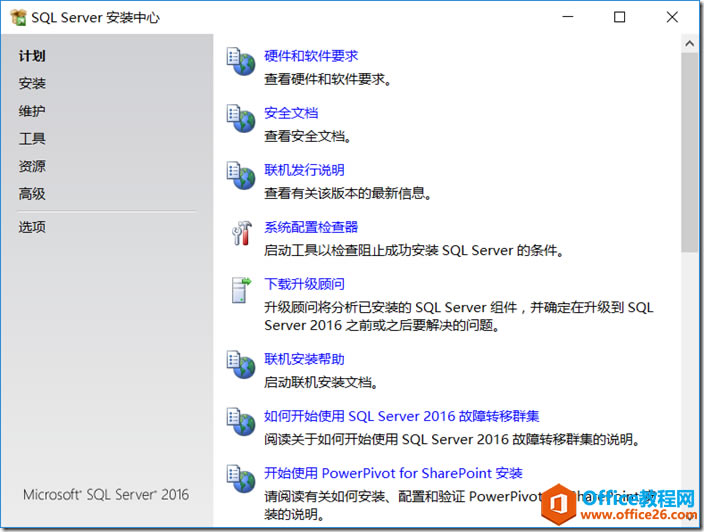The image size is (704, 532).
Task: Click the Microsoft SQL Server 2016 label
Action: point(106,495)
